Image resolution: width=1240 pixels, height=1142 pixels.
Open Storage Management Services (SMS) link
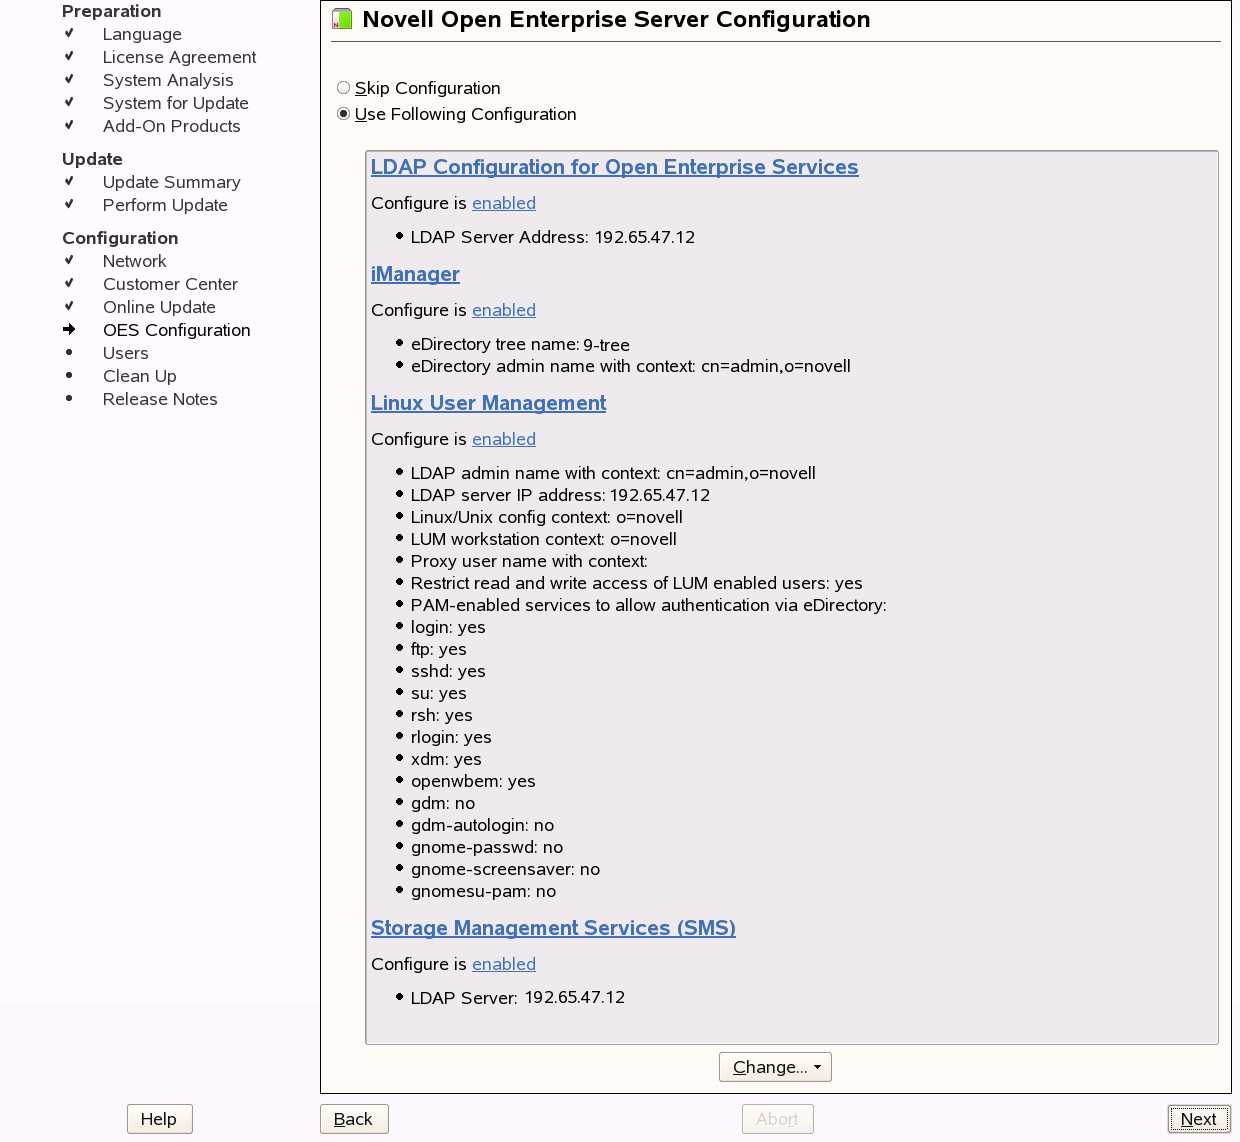553,928
